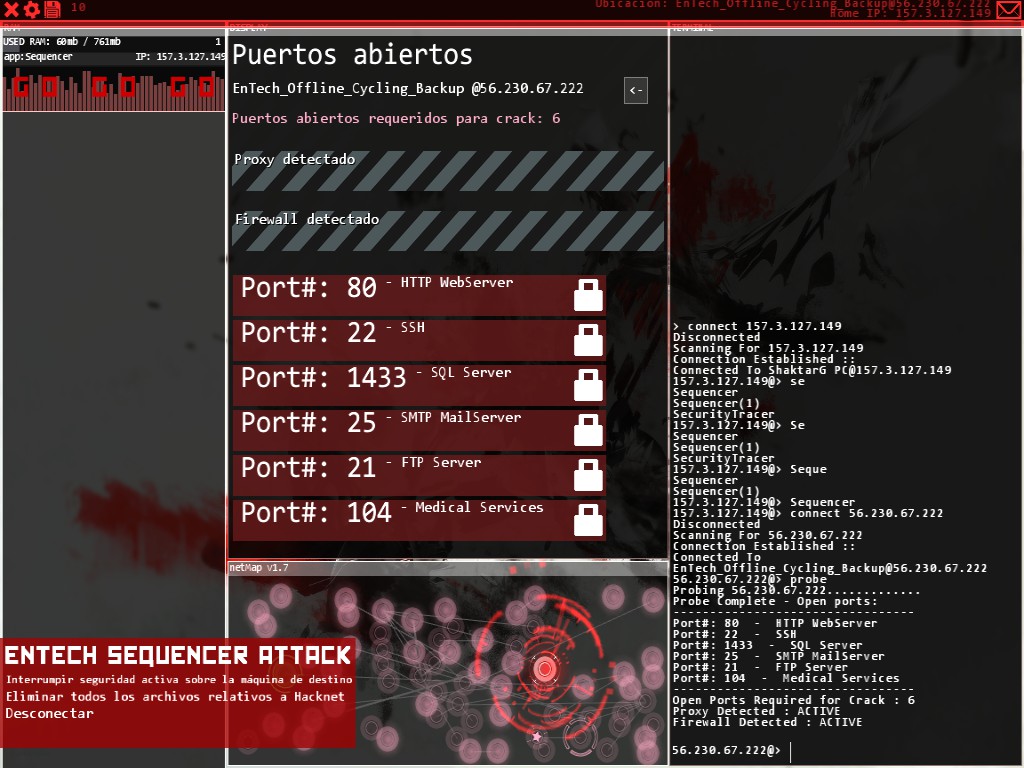This screenshot has height=768, width=1024.
Task: Click the Desconectar line in mission overlay
Action: [x=50, y=713]
